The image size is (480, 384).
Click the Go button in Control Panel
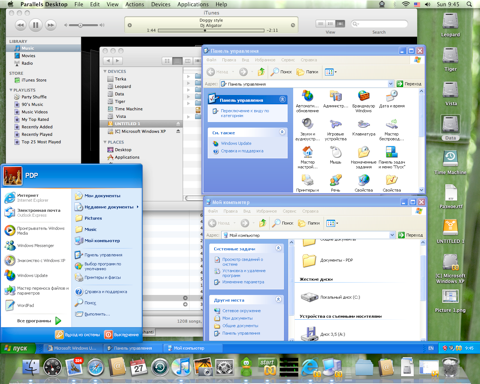pyautogui.click(x=409, y=84)
